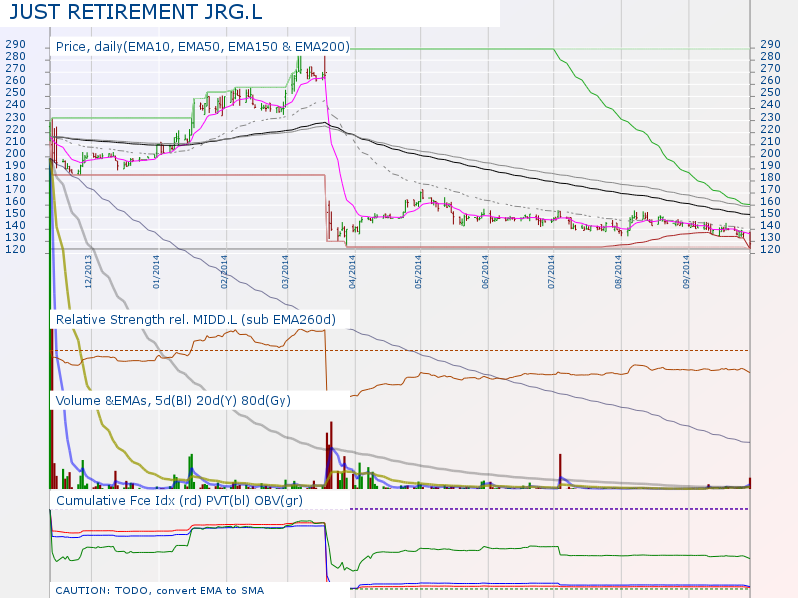Click the 290 value on left price axis
The image size is (798, 598).
click(14, 44)
